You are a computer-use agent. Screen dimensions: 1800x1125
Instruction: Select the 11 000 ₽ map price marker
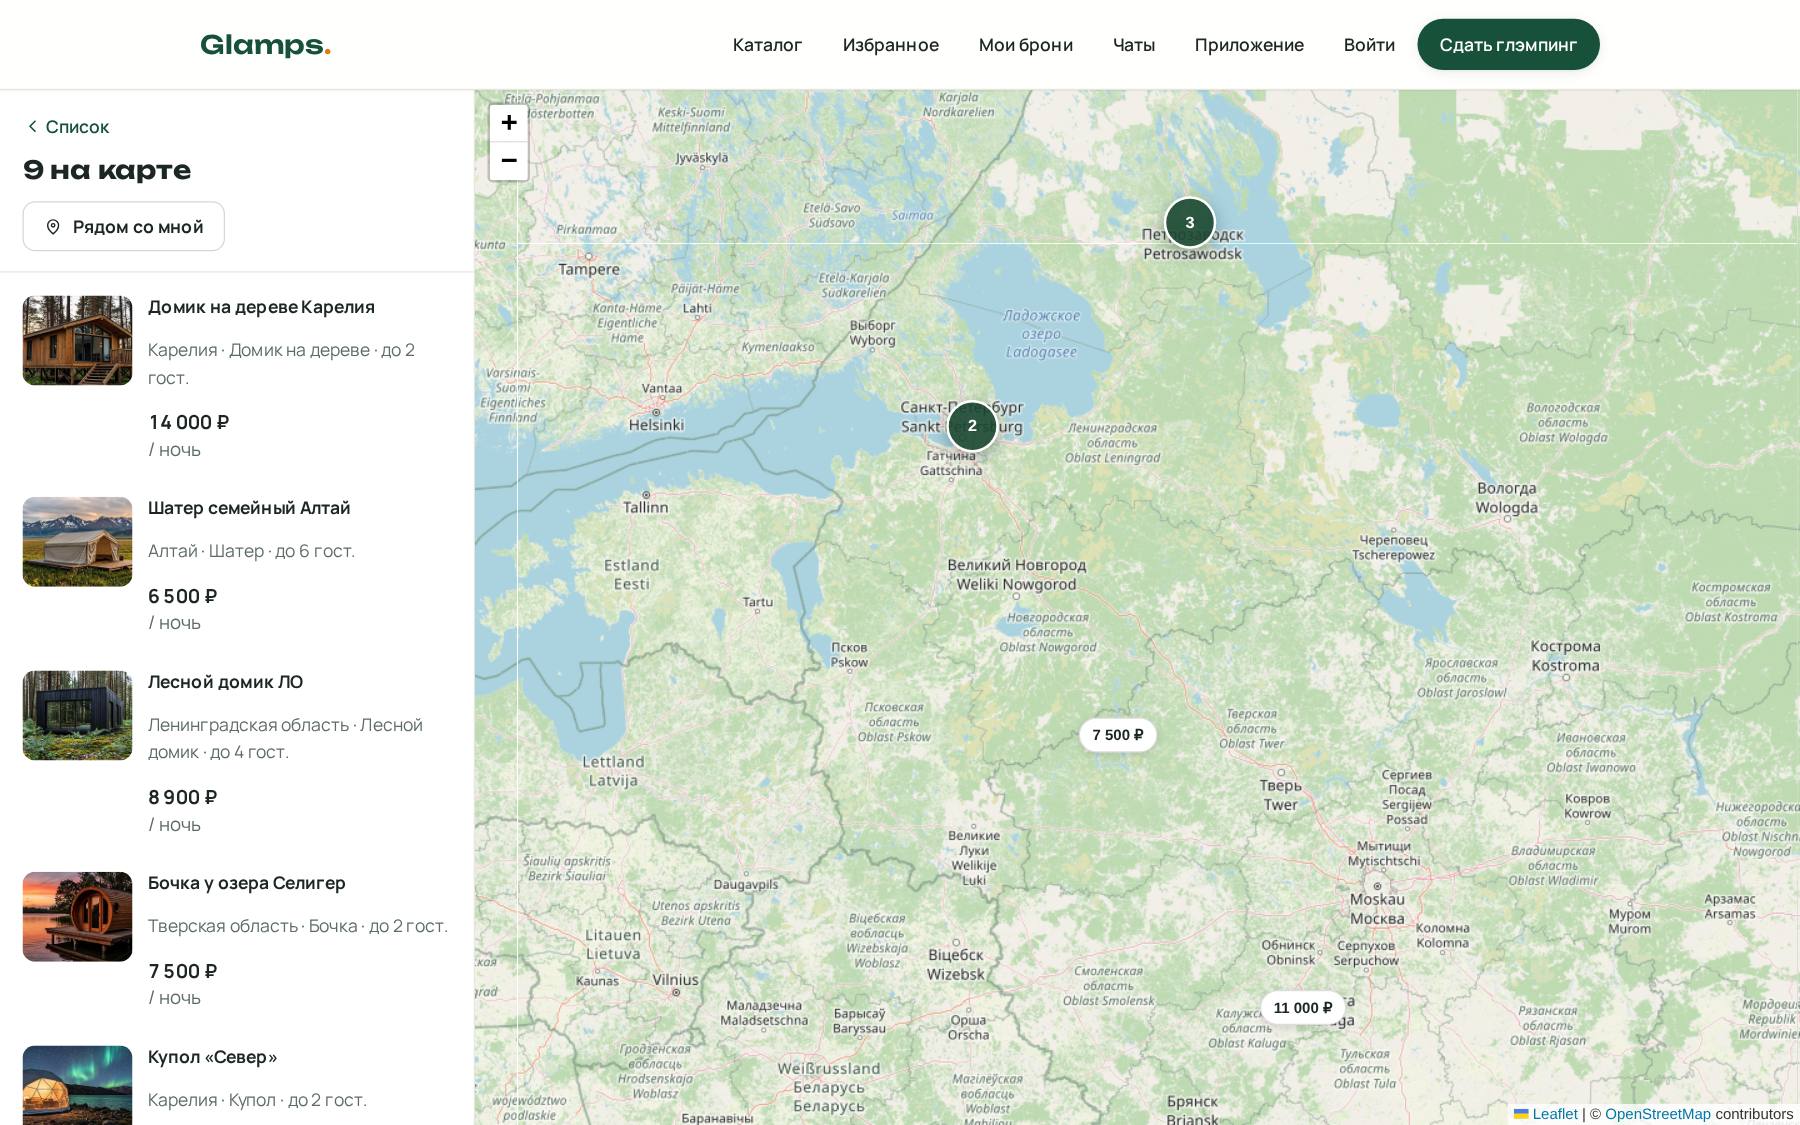click(x=1302, y=1008)
